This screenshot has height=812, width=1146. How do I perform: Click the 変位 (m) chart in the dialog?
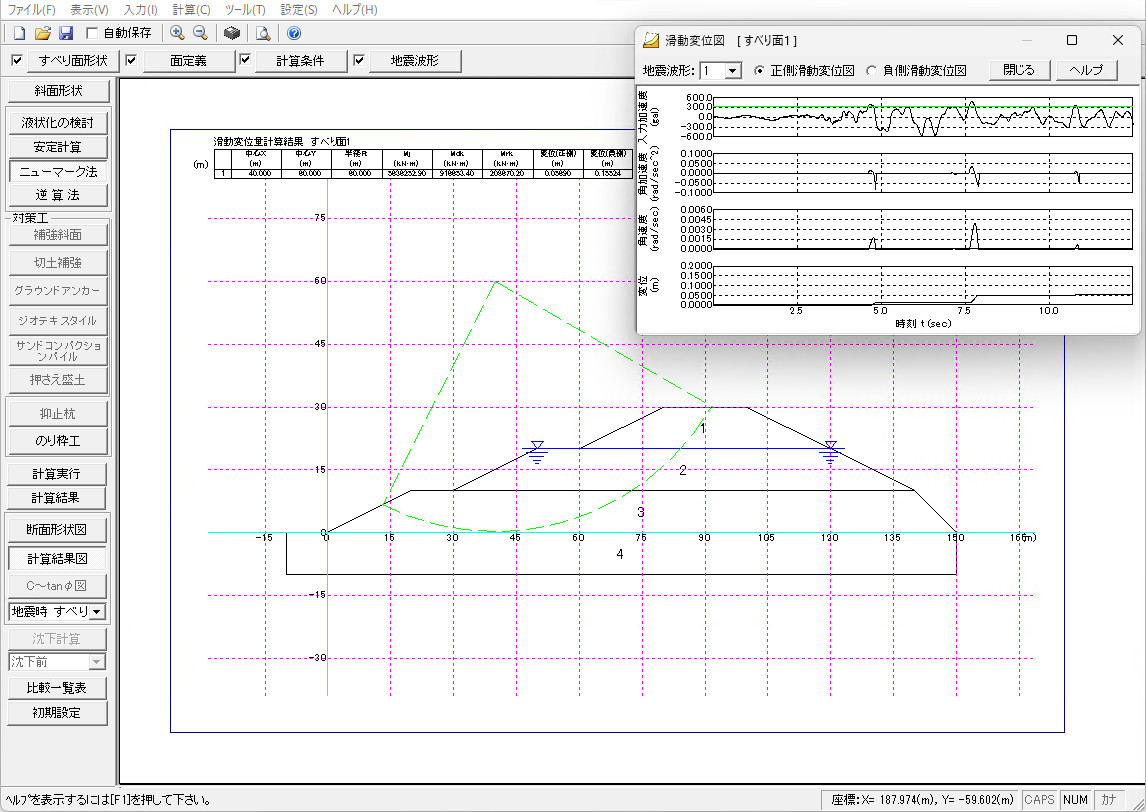[x=923, y=285]
